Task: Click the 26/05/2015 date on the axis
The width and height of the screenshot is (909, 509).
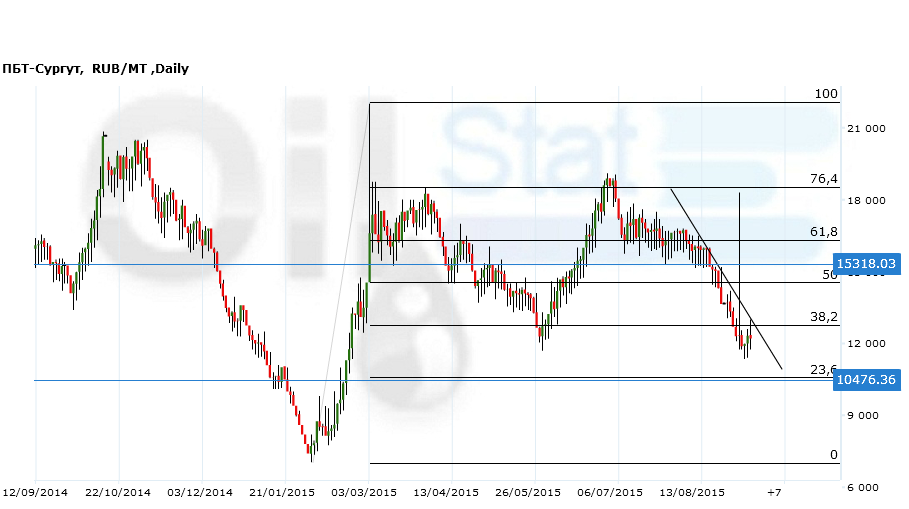Action: 530,492
